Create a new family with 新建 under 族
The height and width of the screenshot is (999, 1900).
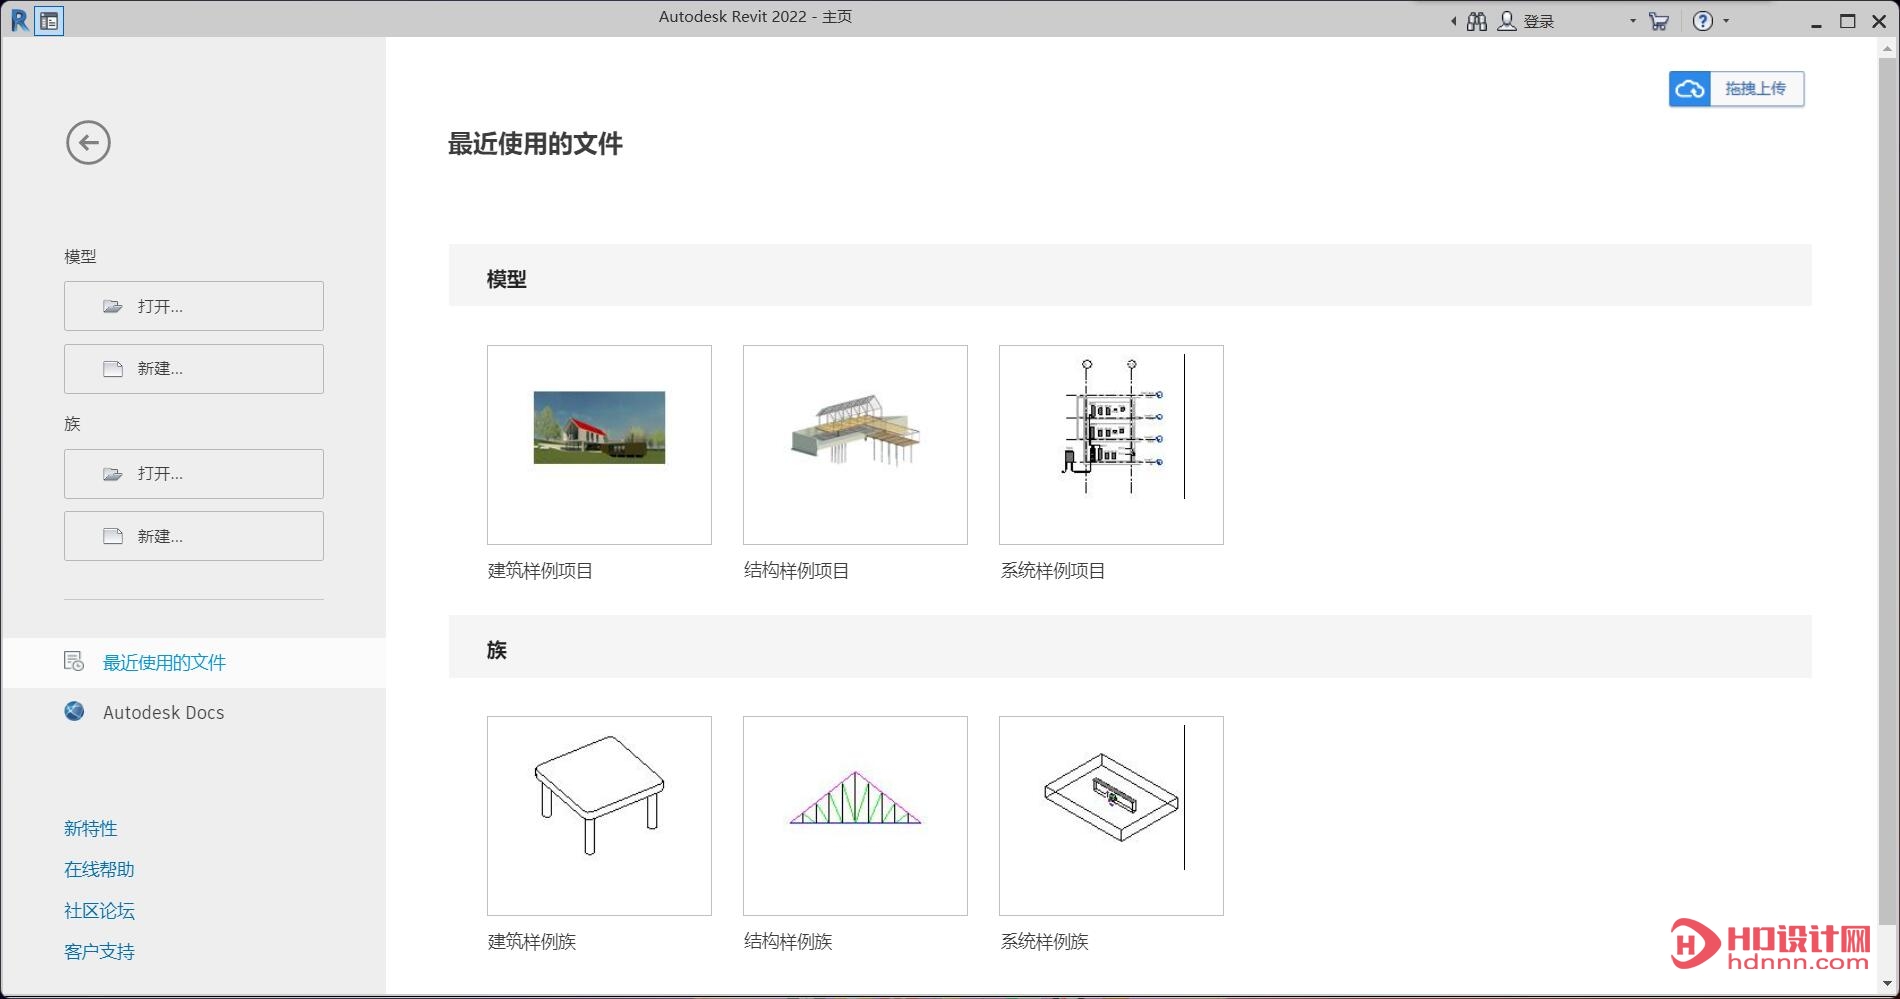pyautogui.click(x=194, y=536)
